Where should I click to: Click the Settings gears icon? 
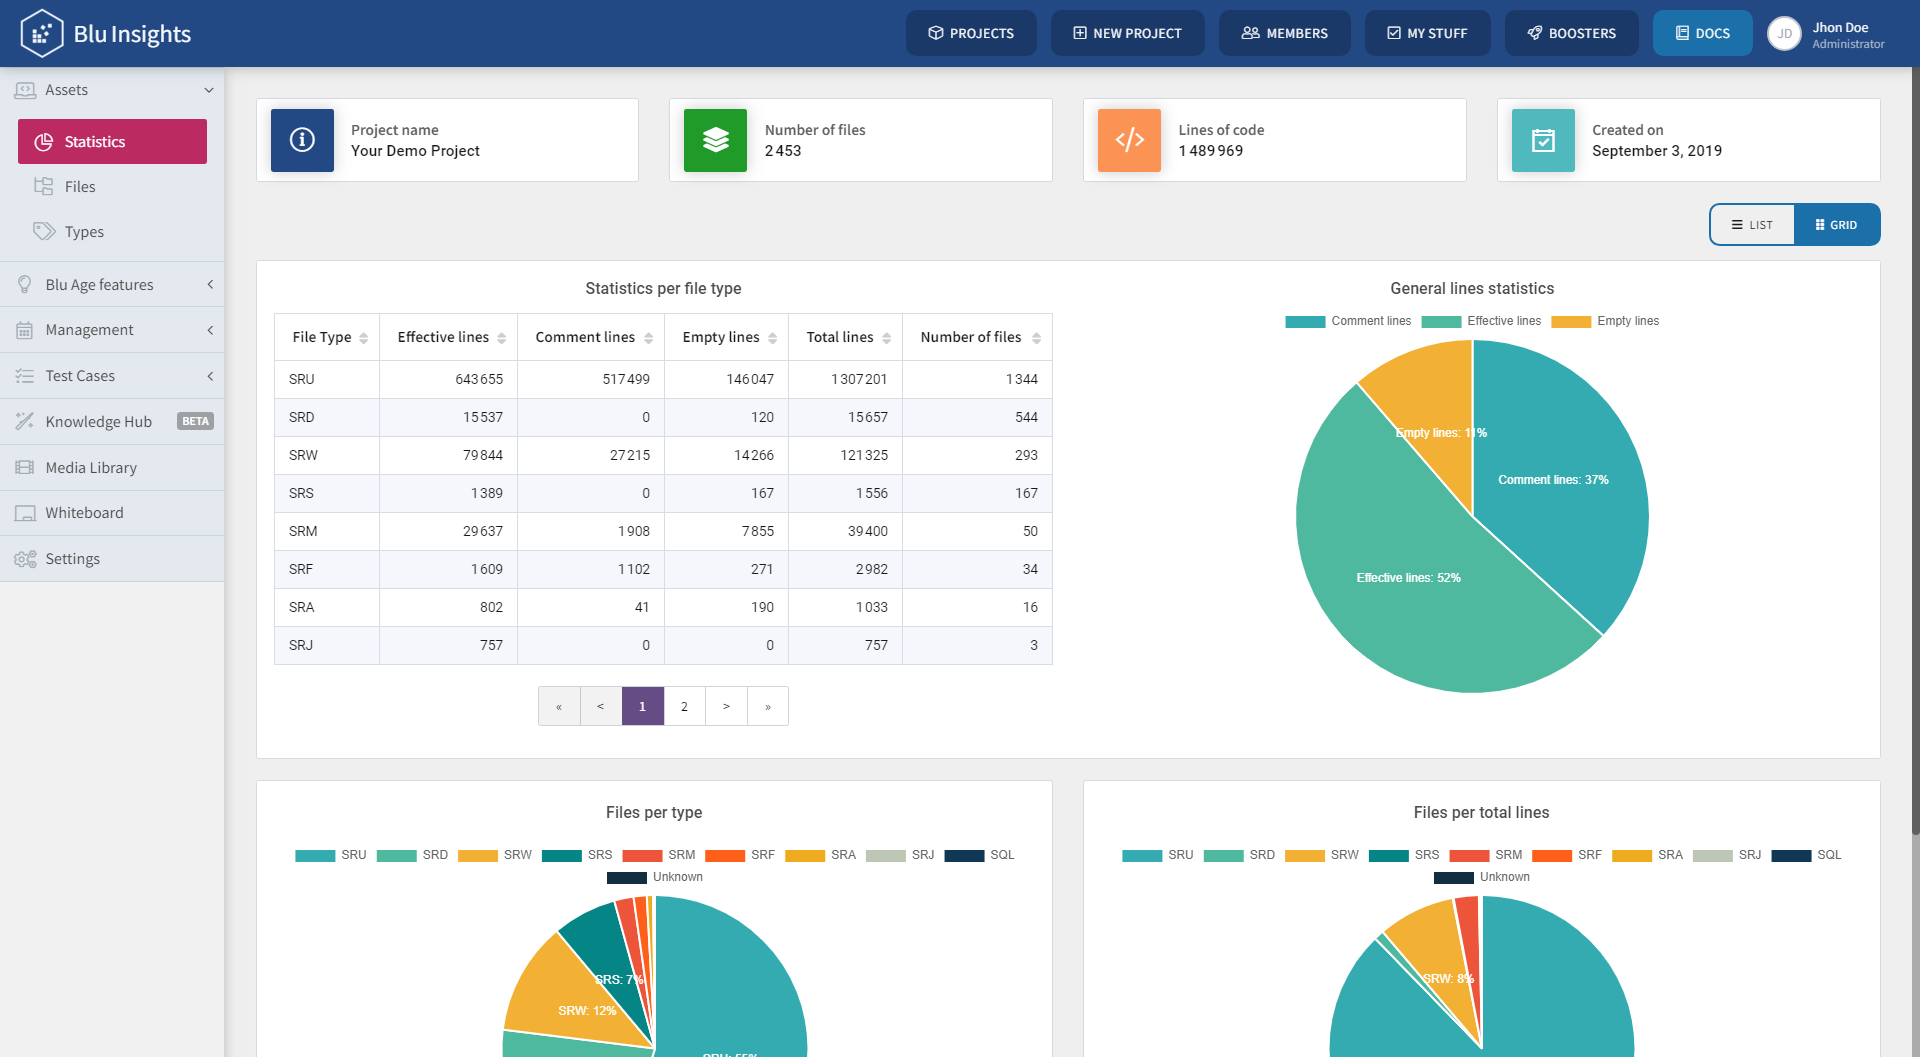pyautogui.click(x=25, y=559)
